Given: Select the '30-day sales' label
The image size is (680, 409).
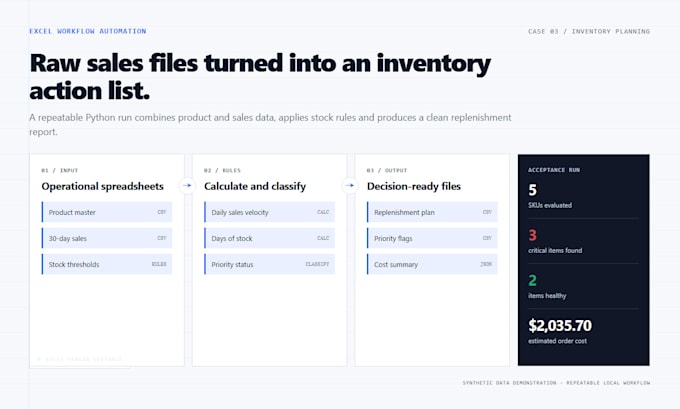Looking at the screenshot, I should click(x=68, y=239).
